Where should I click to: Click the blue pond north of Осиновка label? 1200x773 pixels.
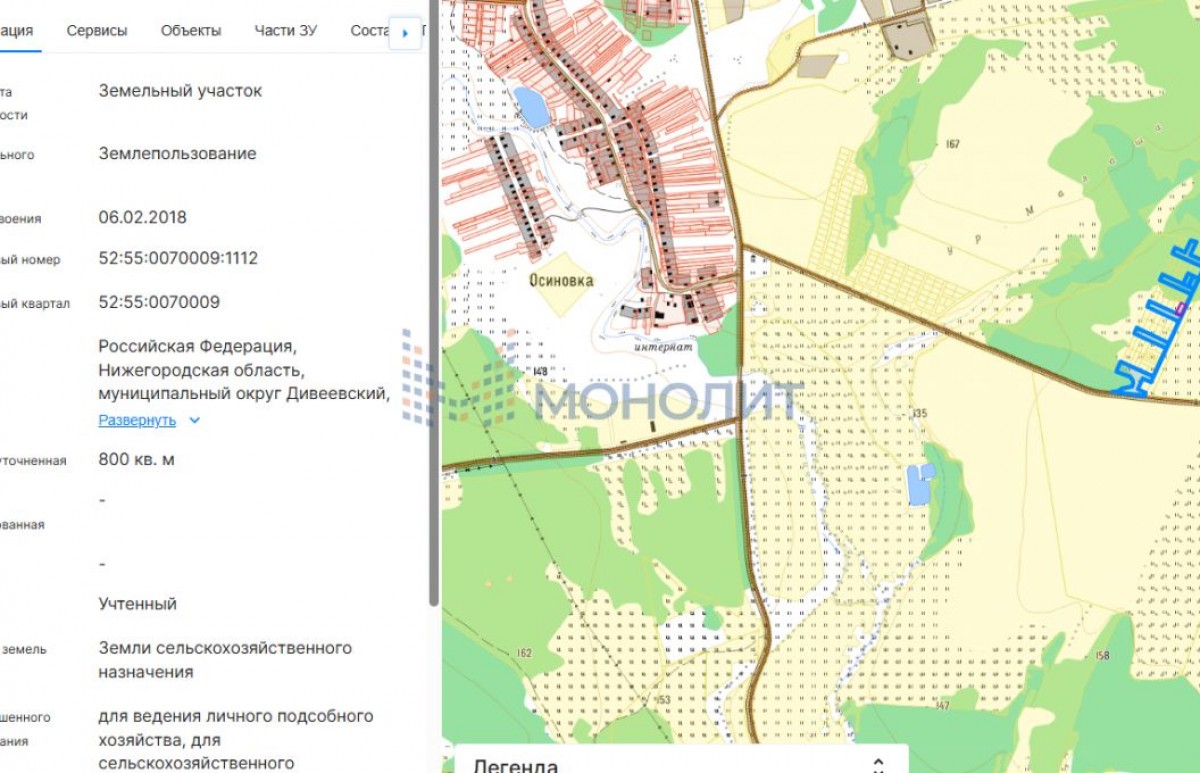click(531, 106)
